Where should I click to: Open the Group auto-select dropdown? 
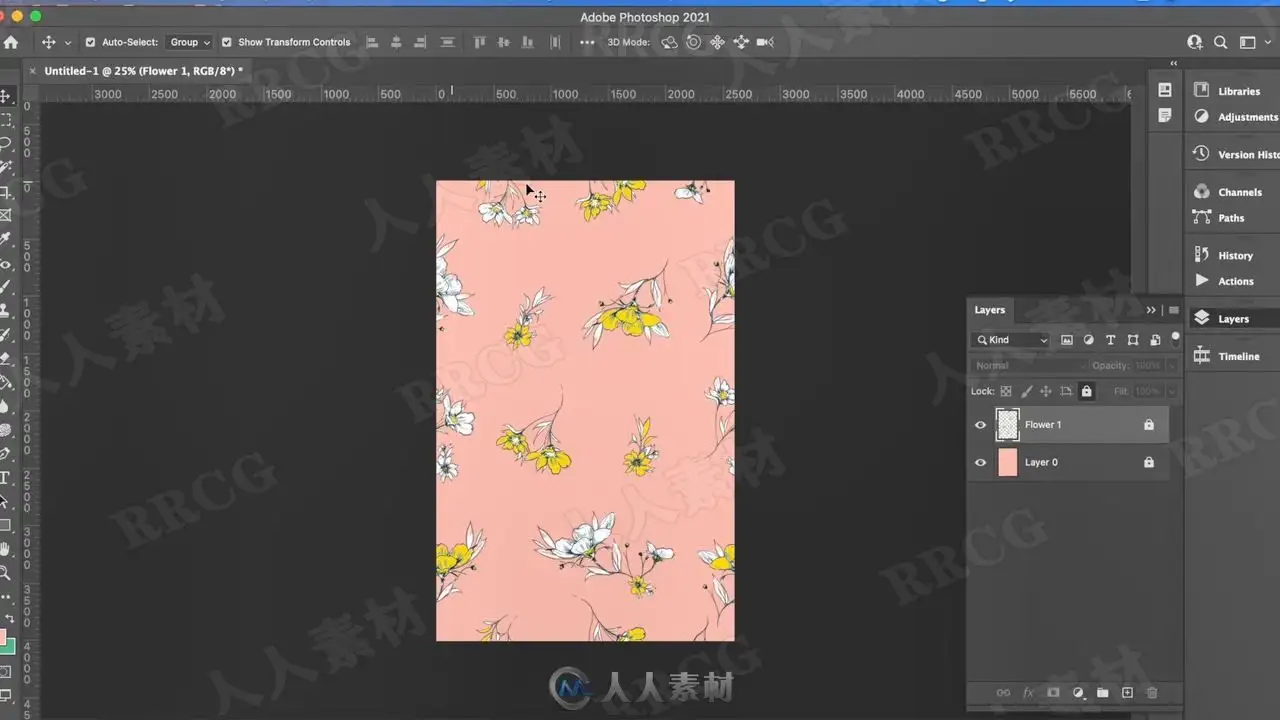[190, 42]
